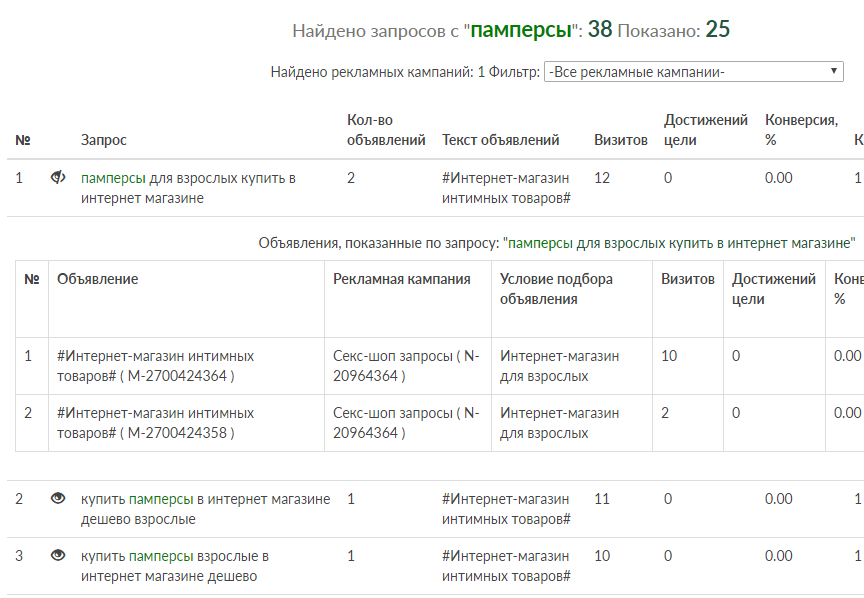Sort top table by 'Визитов' header
864x598 pixels.
pos(620,140)
